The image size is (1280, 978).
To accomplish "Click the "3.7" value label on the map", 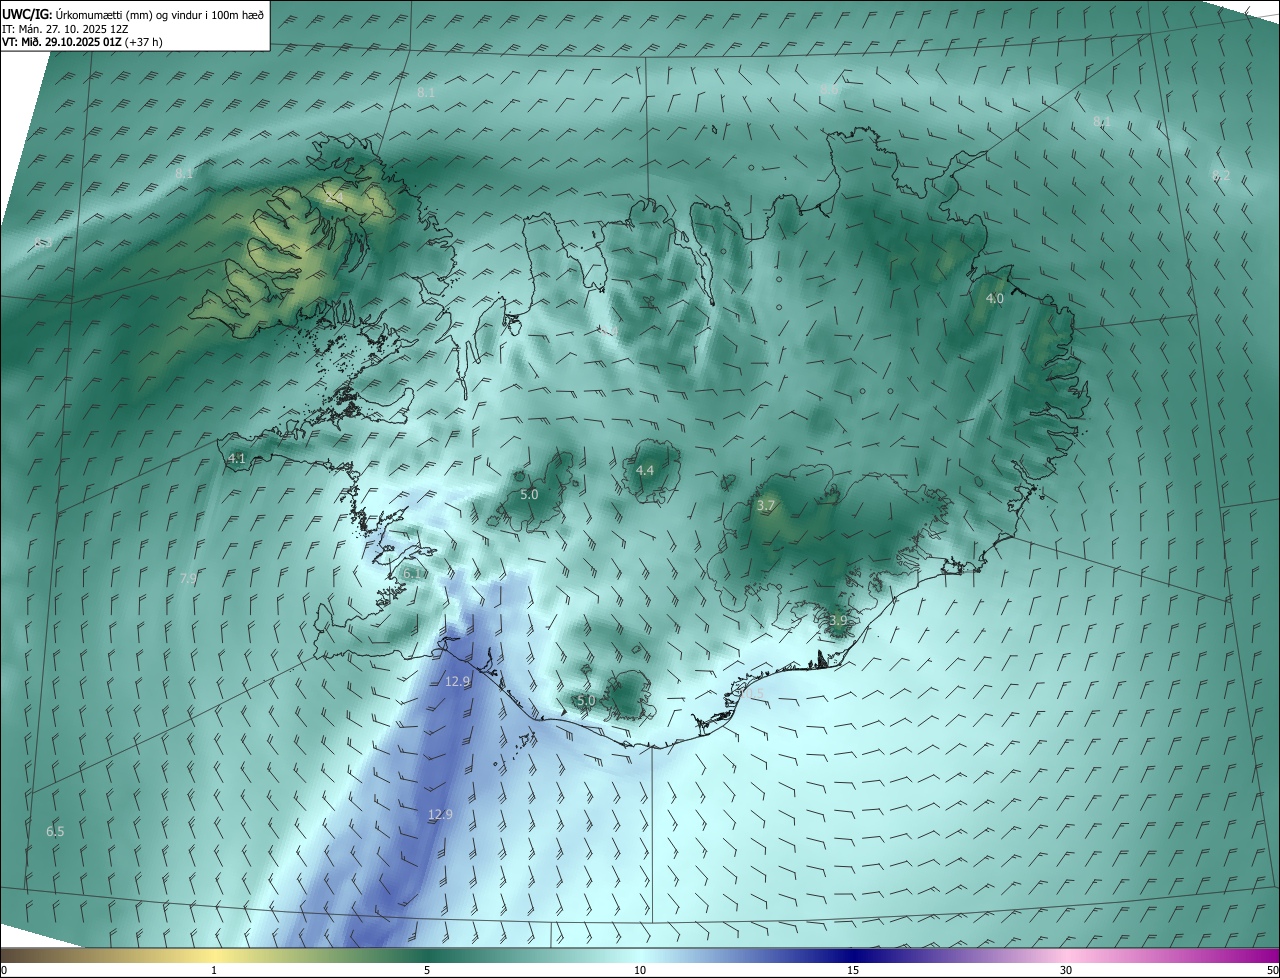I will [766, 507].
